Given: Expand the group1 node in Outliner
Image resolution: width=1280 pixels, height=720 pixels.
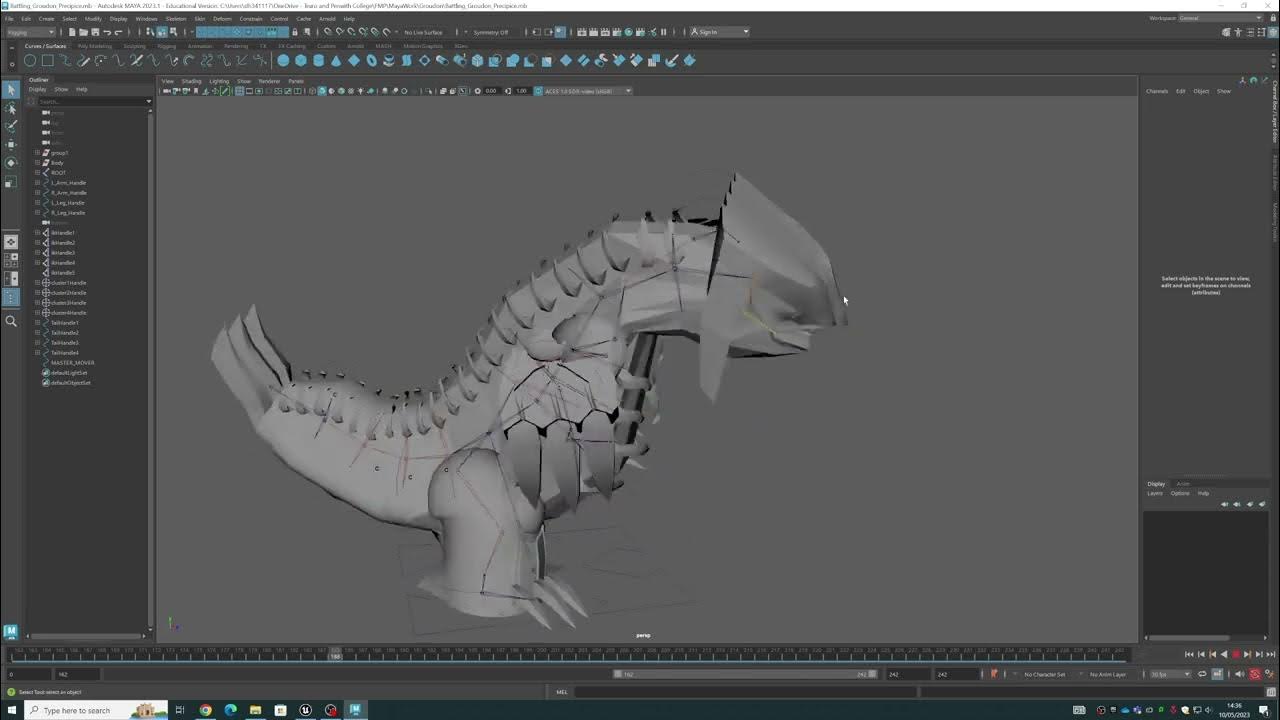Looking at the screenshot, I should pyautogui.click(x=37, y=153).
